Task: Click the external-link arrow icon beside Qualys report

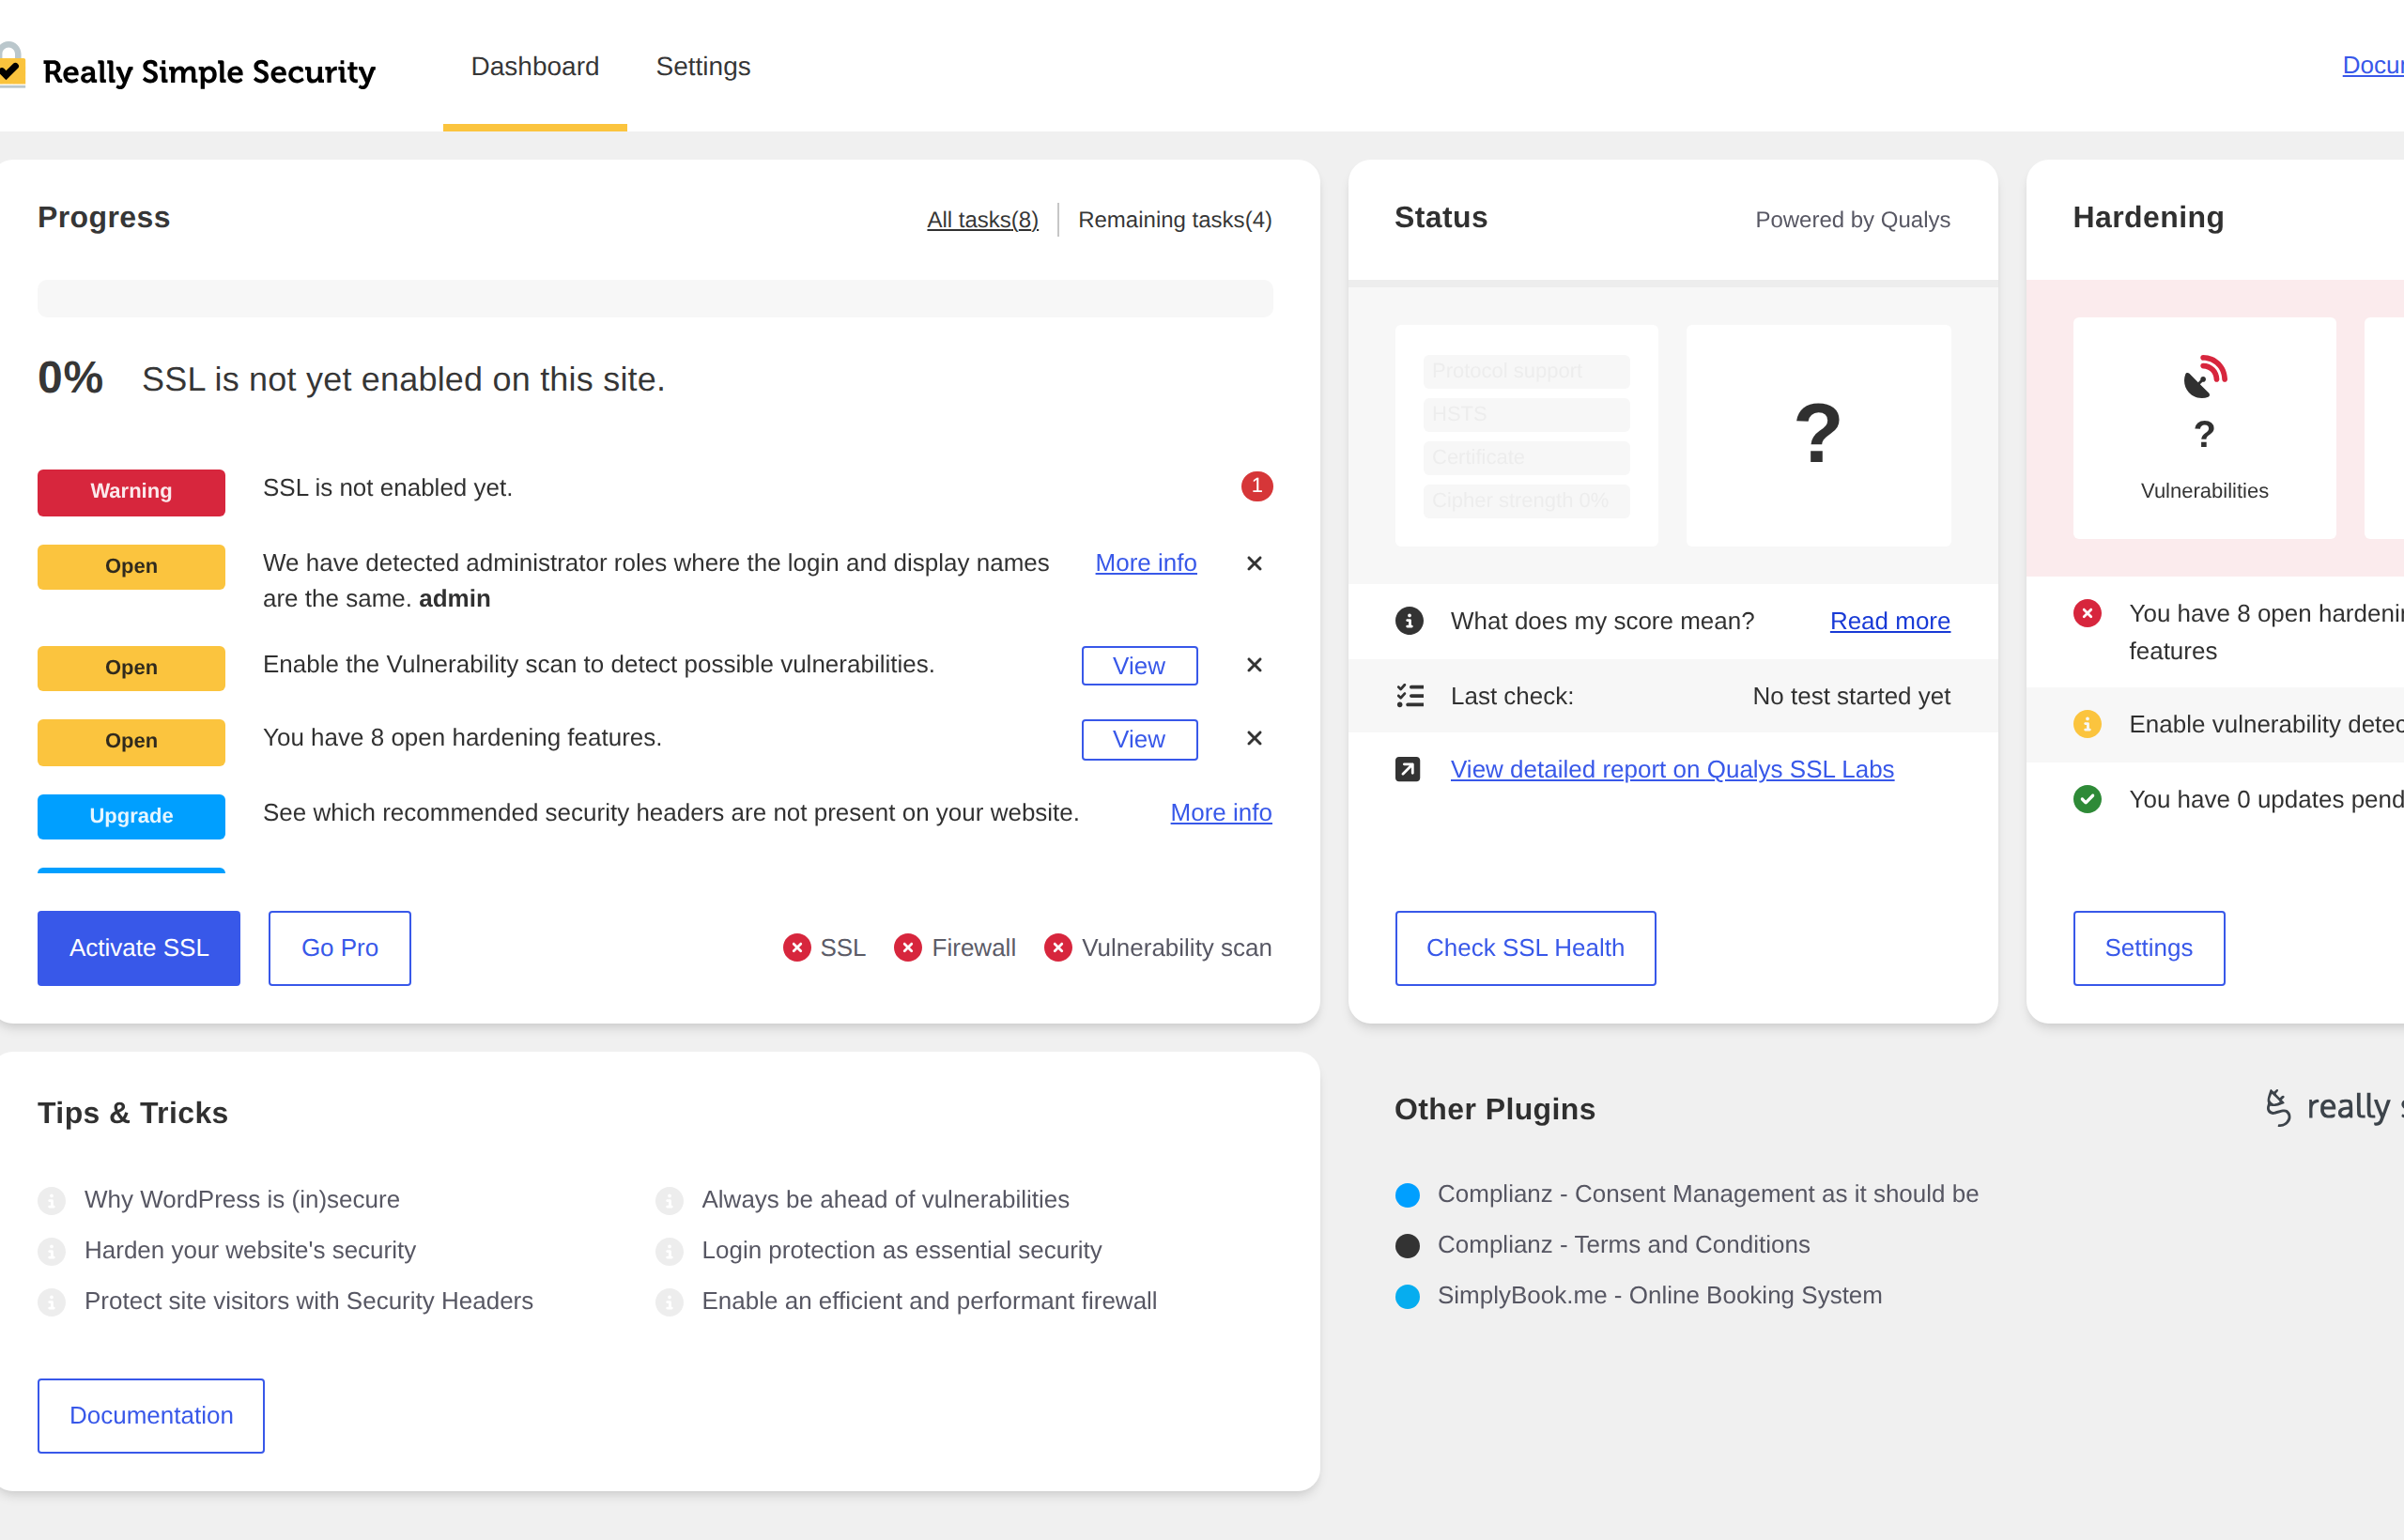Action: click(1408, 769)
